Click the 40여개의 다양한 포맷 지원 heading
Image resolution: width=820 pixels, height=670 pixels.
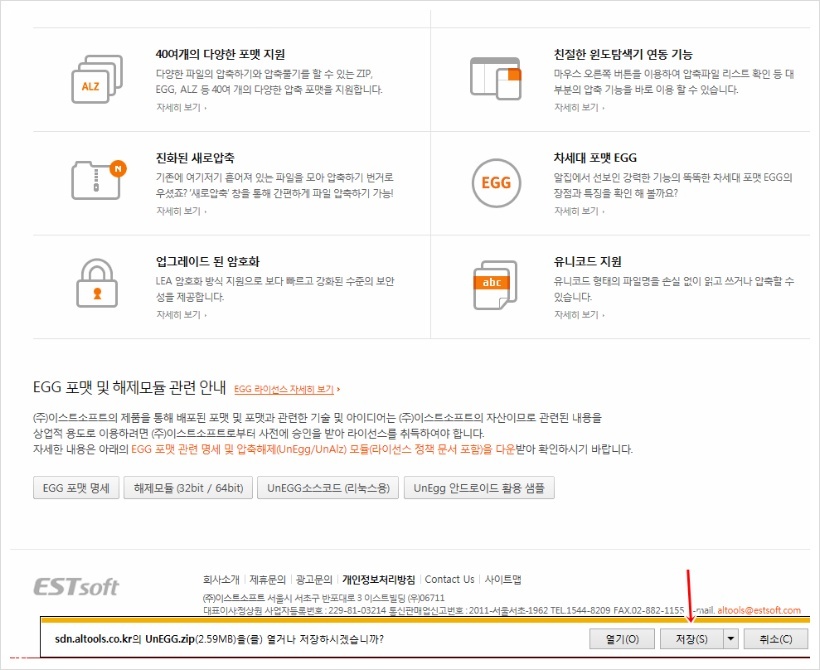[x=220, y=54]
